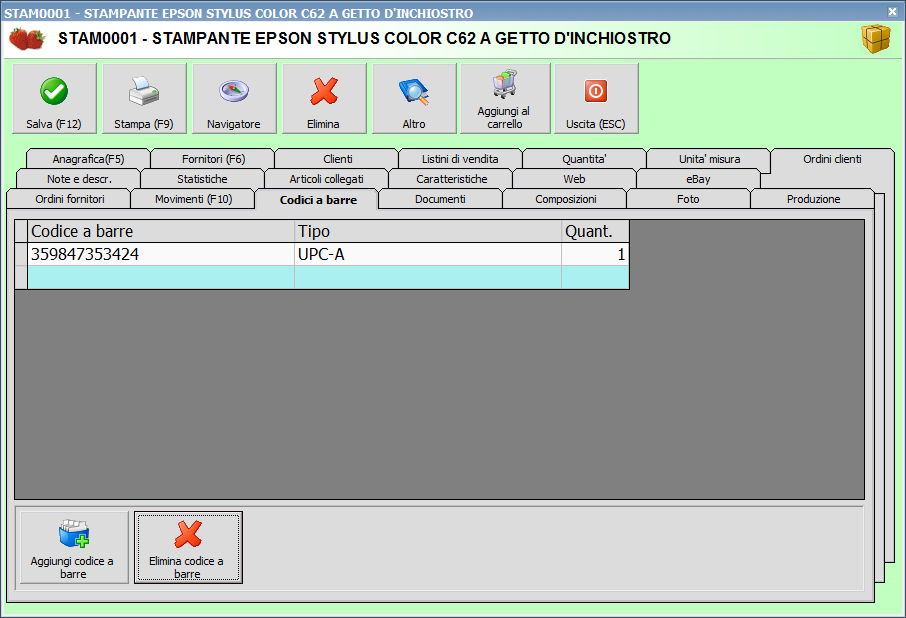Click the Salva (F12) green checkmark button
This screenshot has height=618, width=906.
[54, 99]
